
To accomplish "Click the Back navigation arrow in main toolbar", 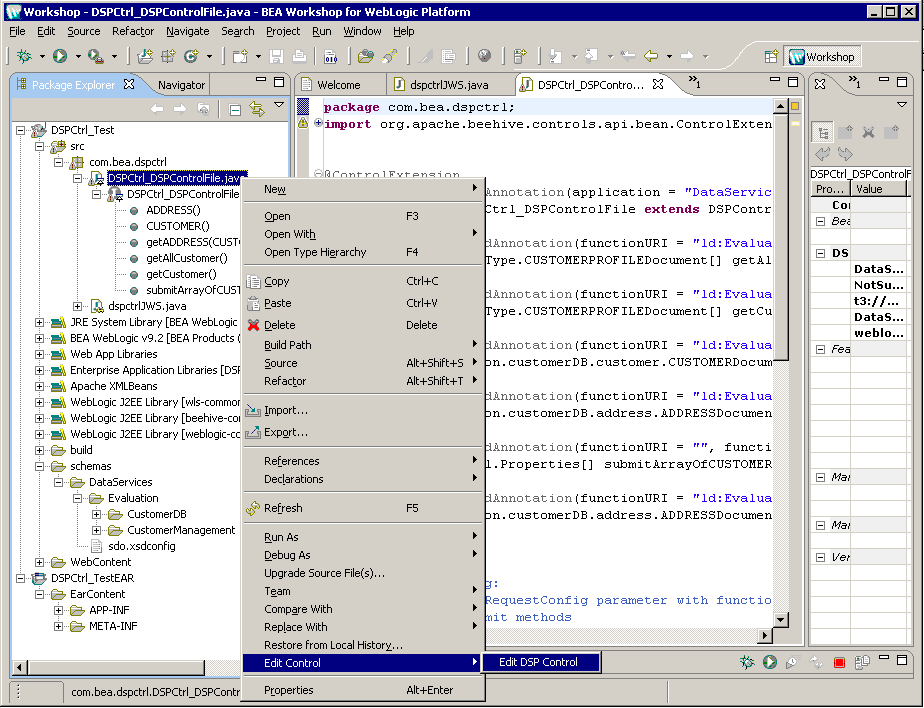I will click(x=651, y=56).
